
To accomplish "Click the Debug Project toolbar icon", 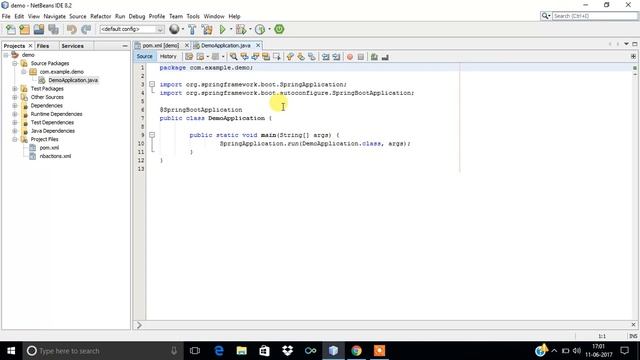I will click(241, 29).
